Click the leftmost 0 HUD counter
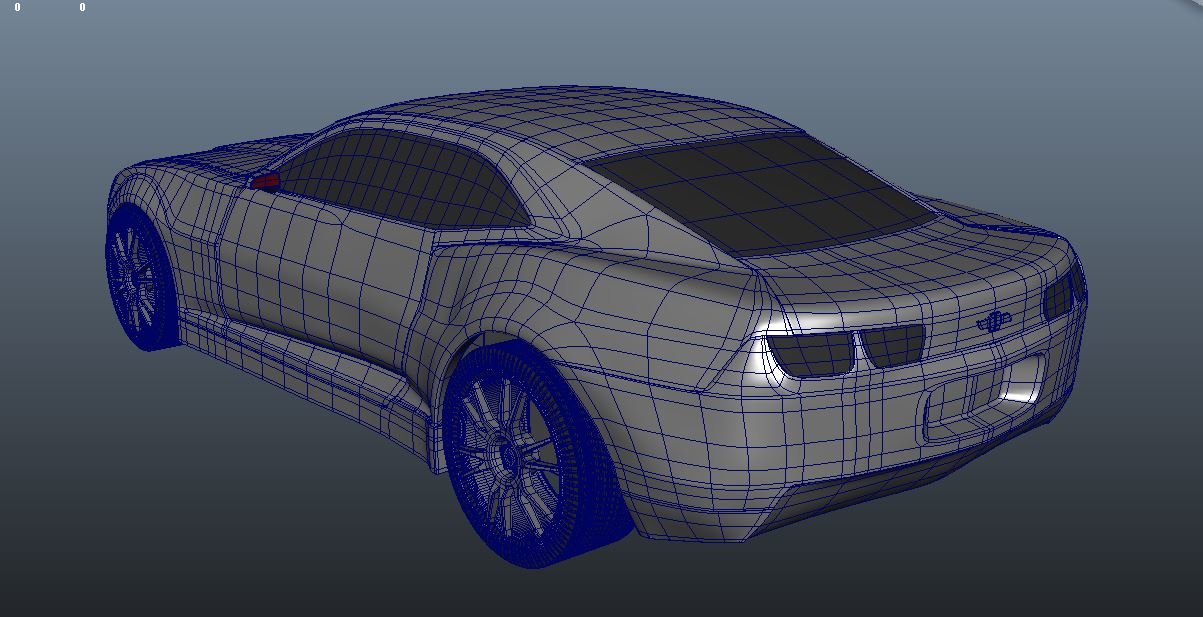The height and width of the screenshot is (617, 1203). pyautogui.click(x=16, y=7)
